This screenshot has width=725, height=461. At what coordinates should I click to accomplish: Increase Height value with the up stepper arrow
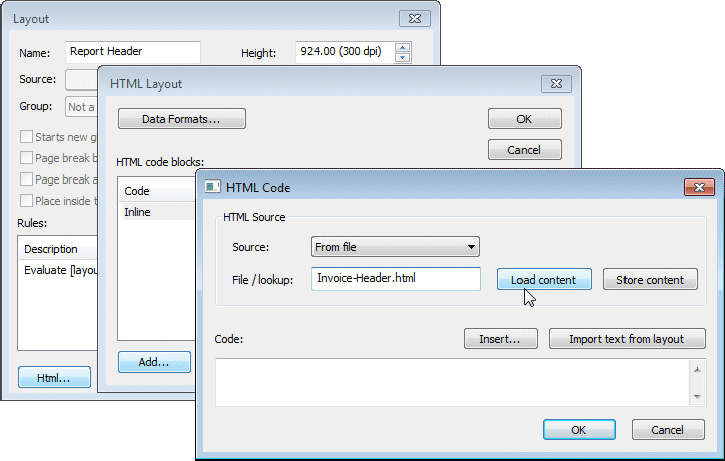click(x=402, y=46)
